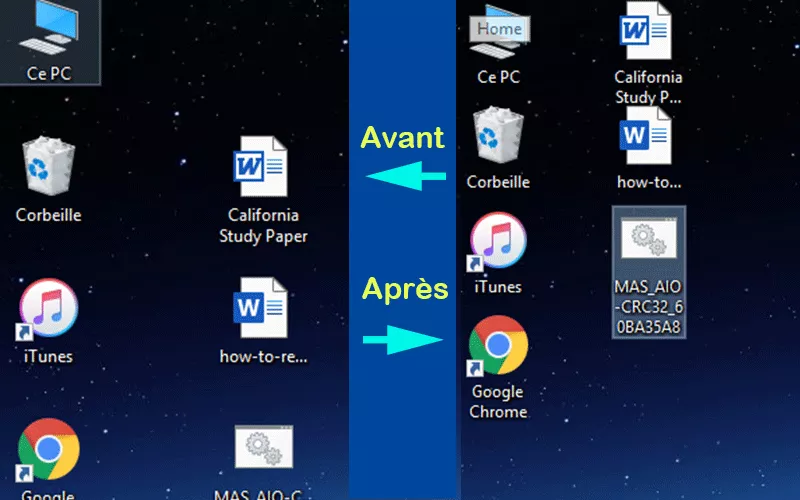Screen dimensions: 800x500
Task: Click the cyan arrow pointing left
Action: (405, 178)
